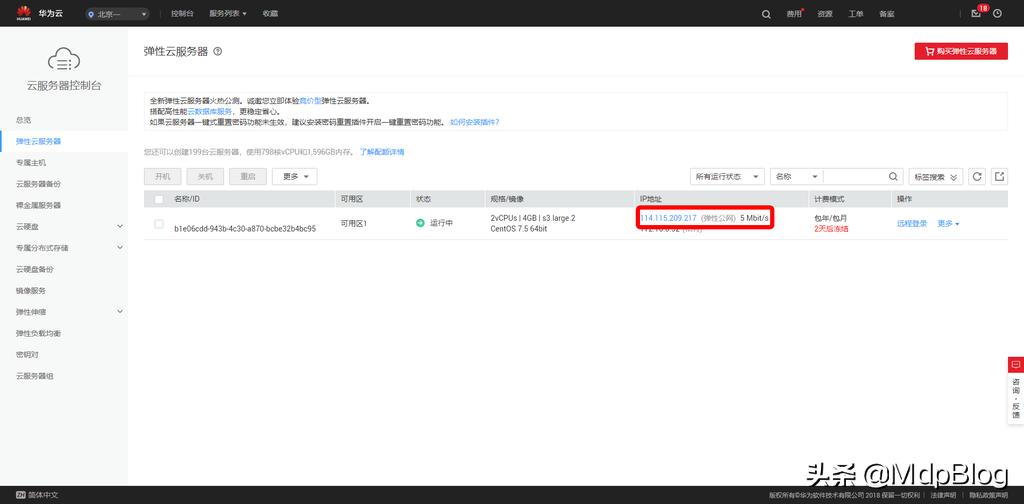Tick the checkbox for server b1e06cdd row
This screenshot has width=1024, height=504.
[x=159, y=224]
